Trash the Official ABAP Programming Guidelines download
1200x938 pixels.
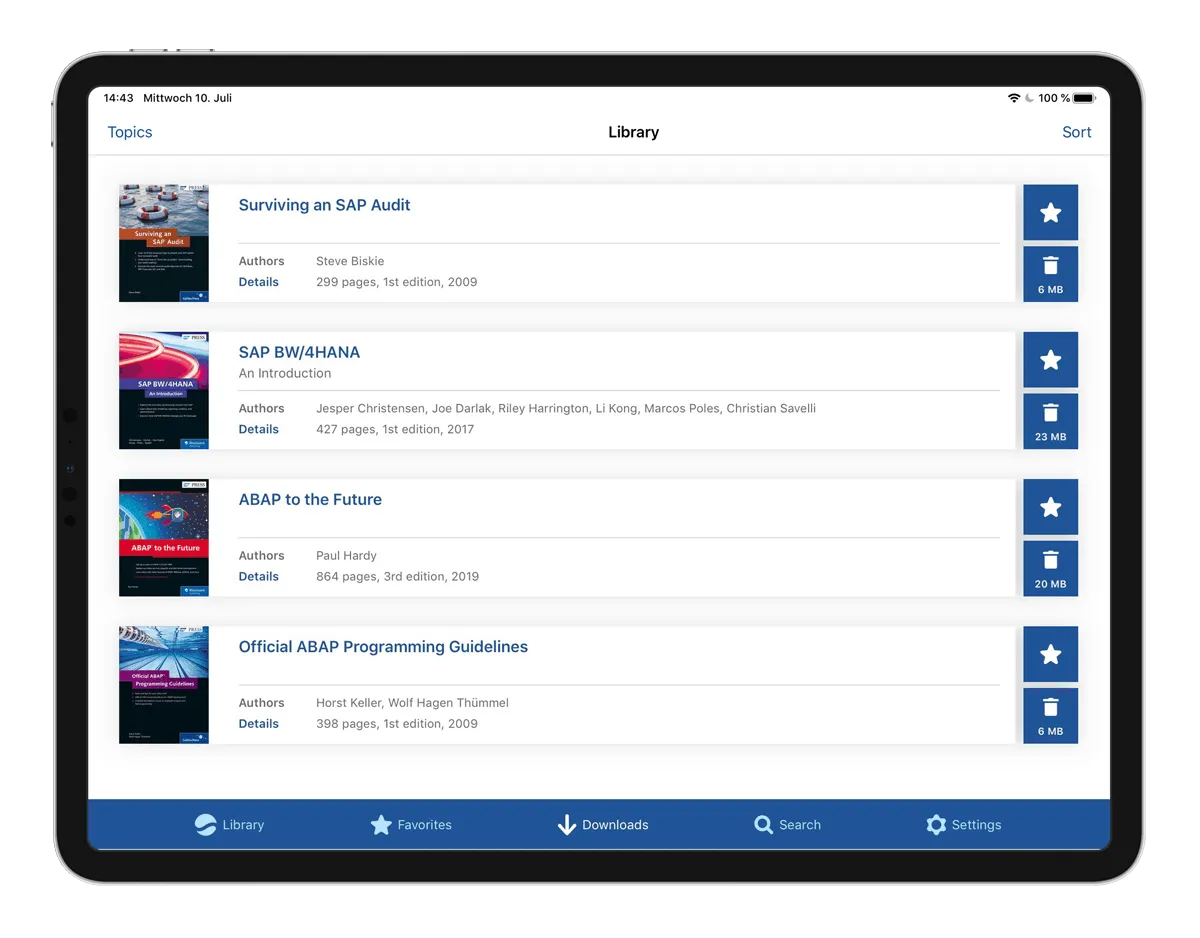1050,715
